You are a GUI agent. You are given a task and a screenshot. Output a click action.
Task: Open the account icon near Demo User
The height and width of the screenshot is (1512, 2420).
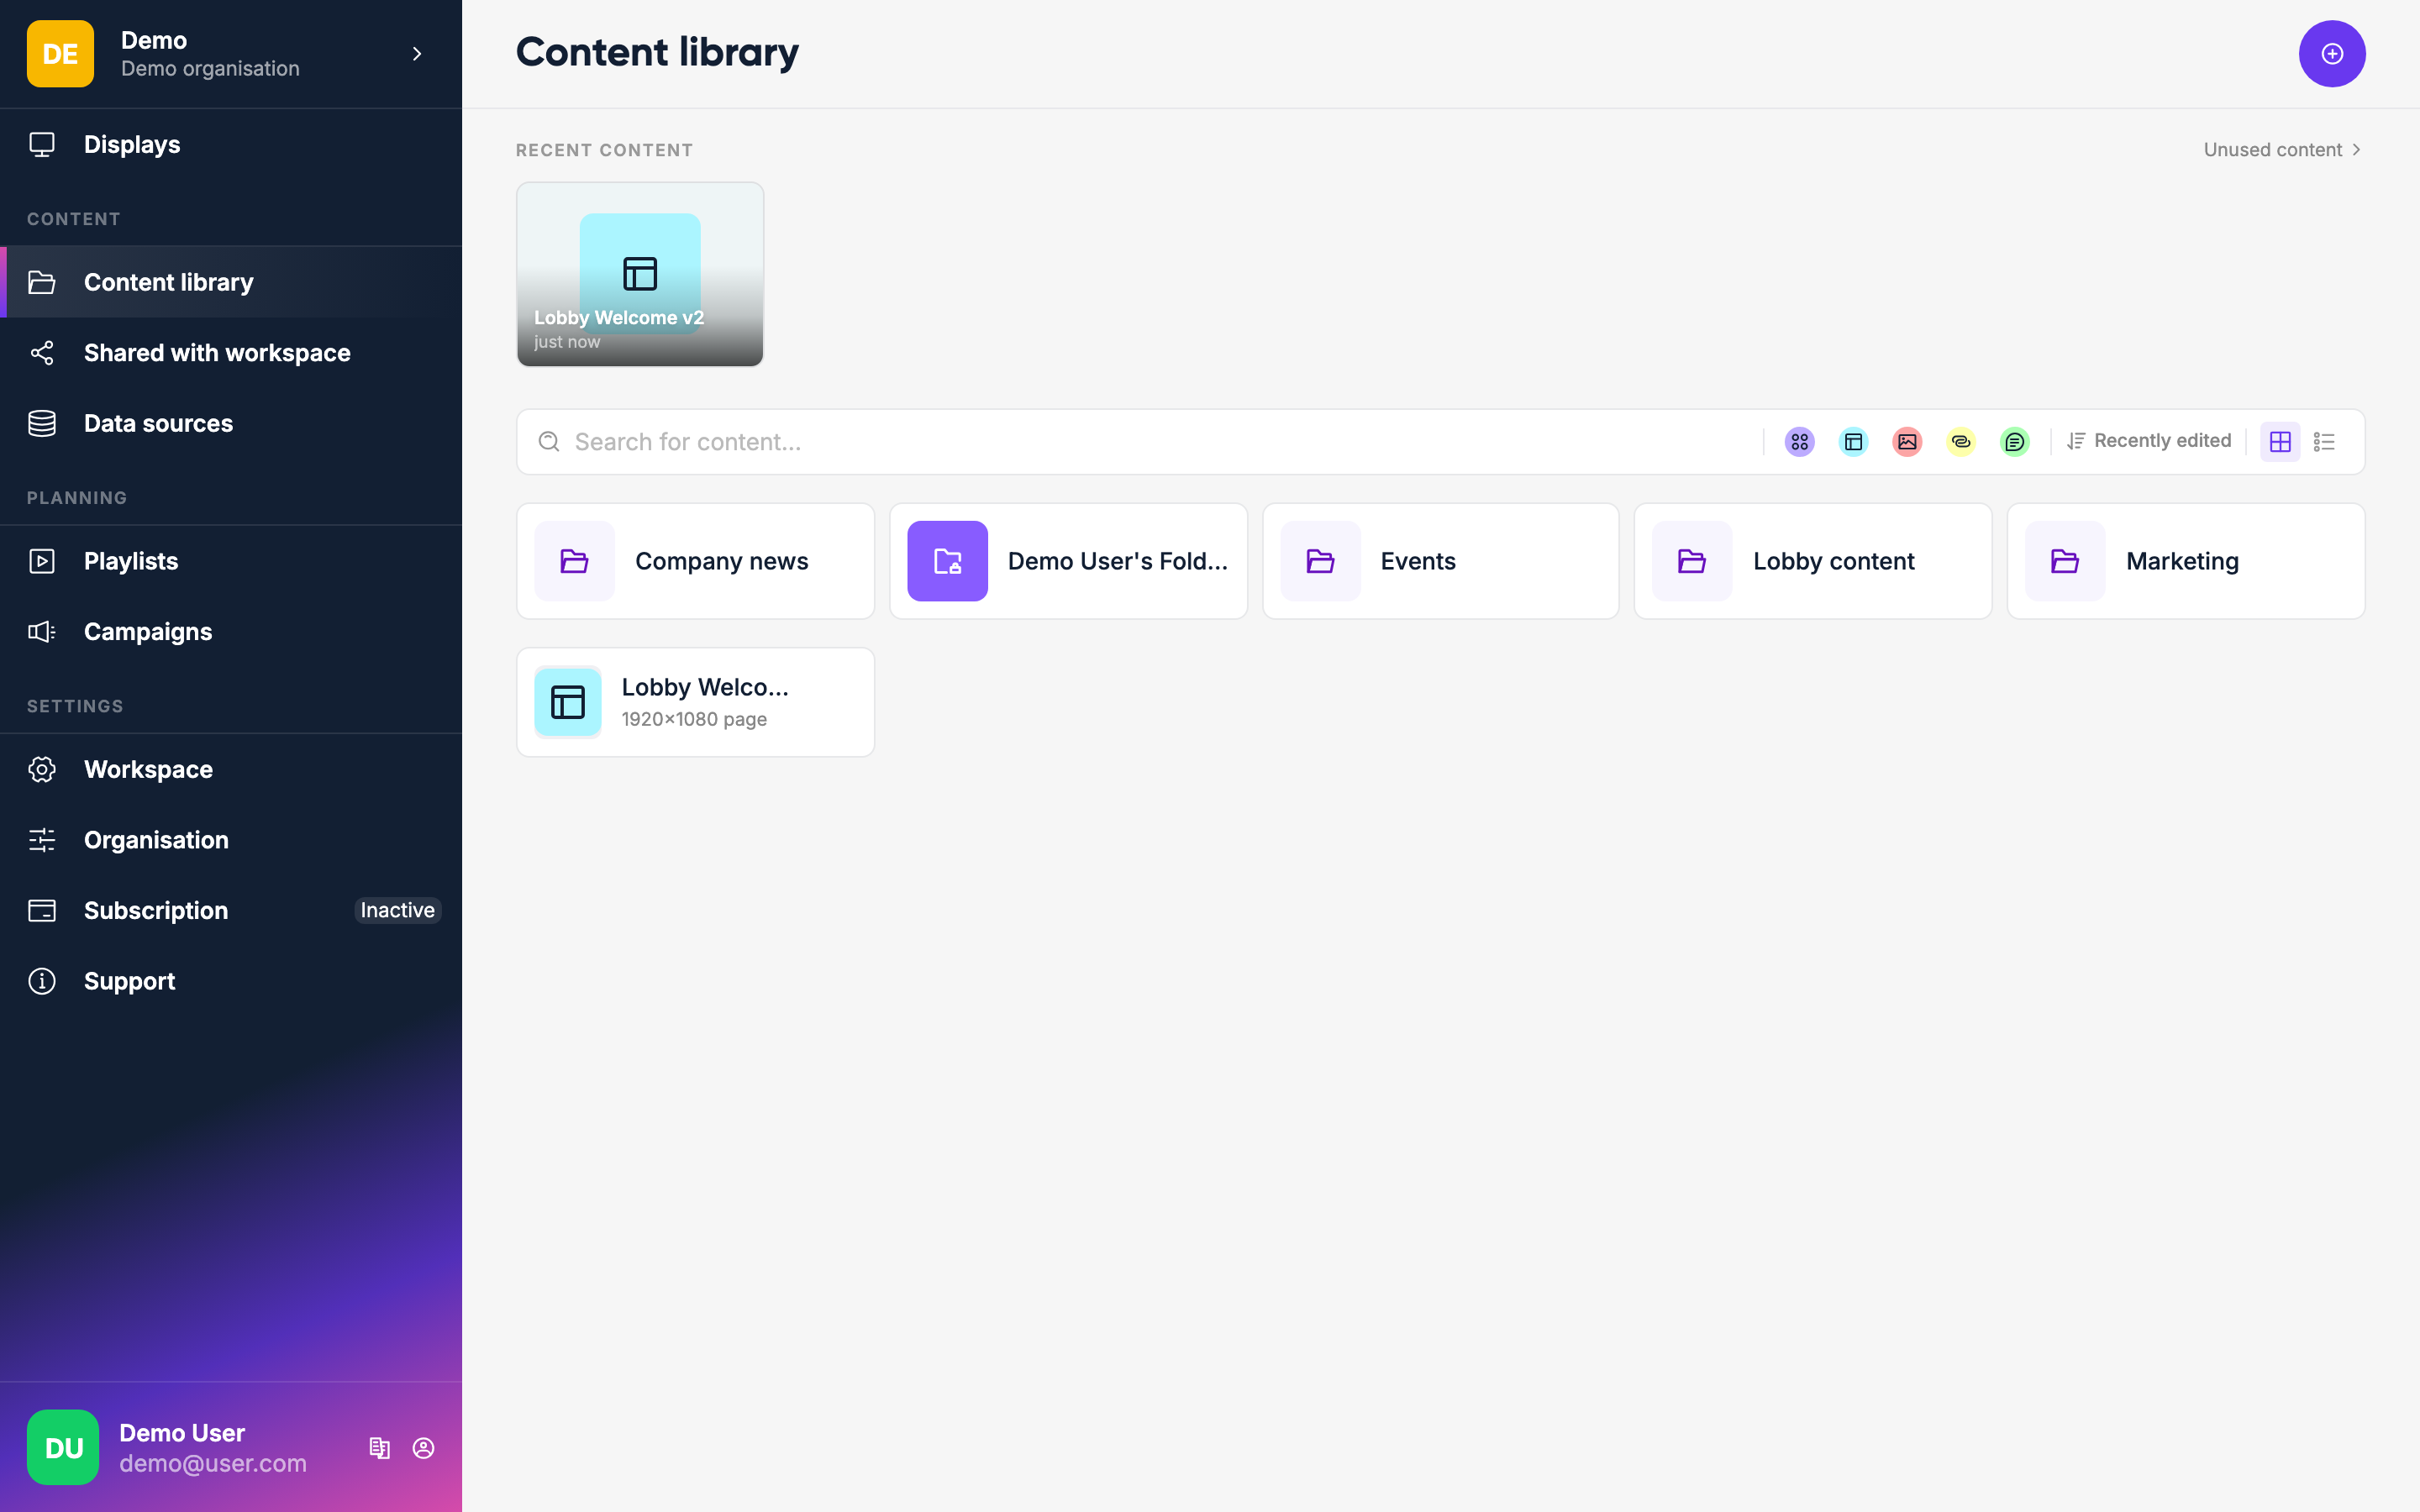pos(424,1447)
